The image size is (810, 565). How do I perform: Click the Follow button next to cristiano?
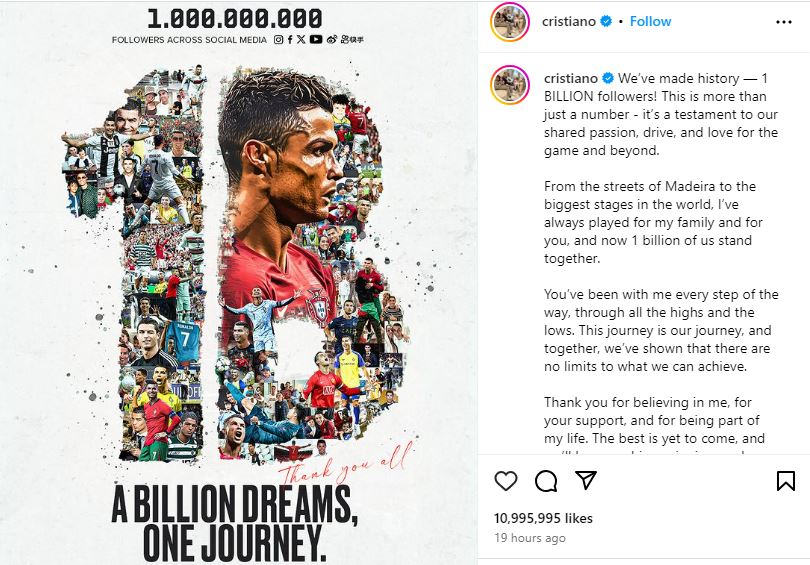(x=650, y=21)
